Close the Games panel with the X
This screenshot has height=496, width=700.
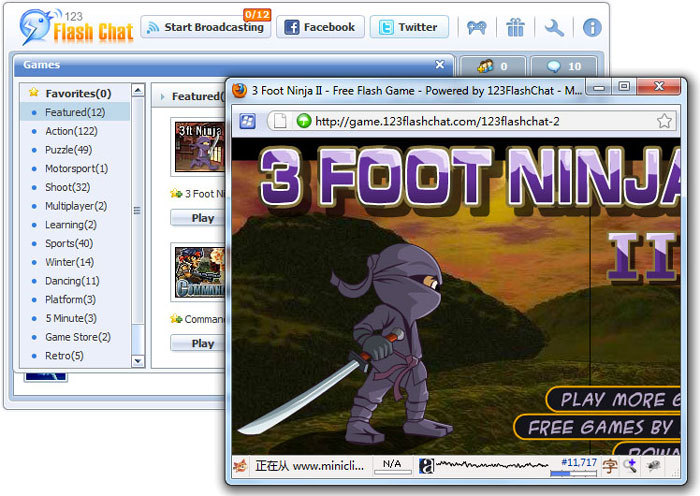click(x=440, y=65)
